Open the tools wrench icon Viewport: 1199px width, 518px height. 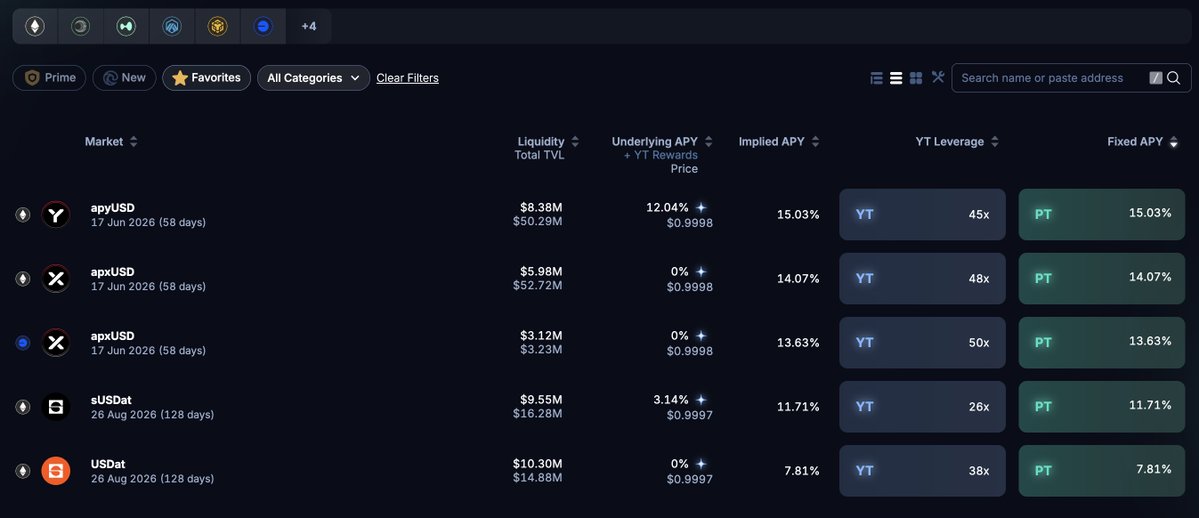[x=938, y=77]
